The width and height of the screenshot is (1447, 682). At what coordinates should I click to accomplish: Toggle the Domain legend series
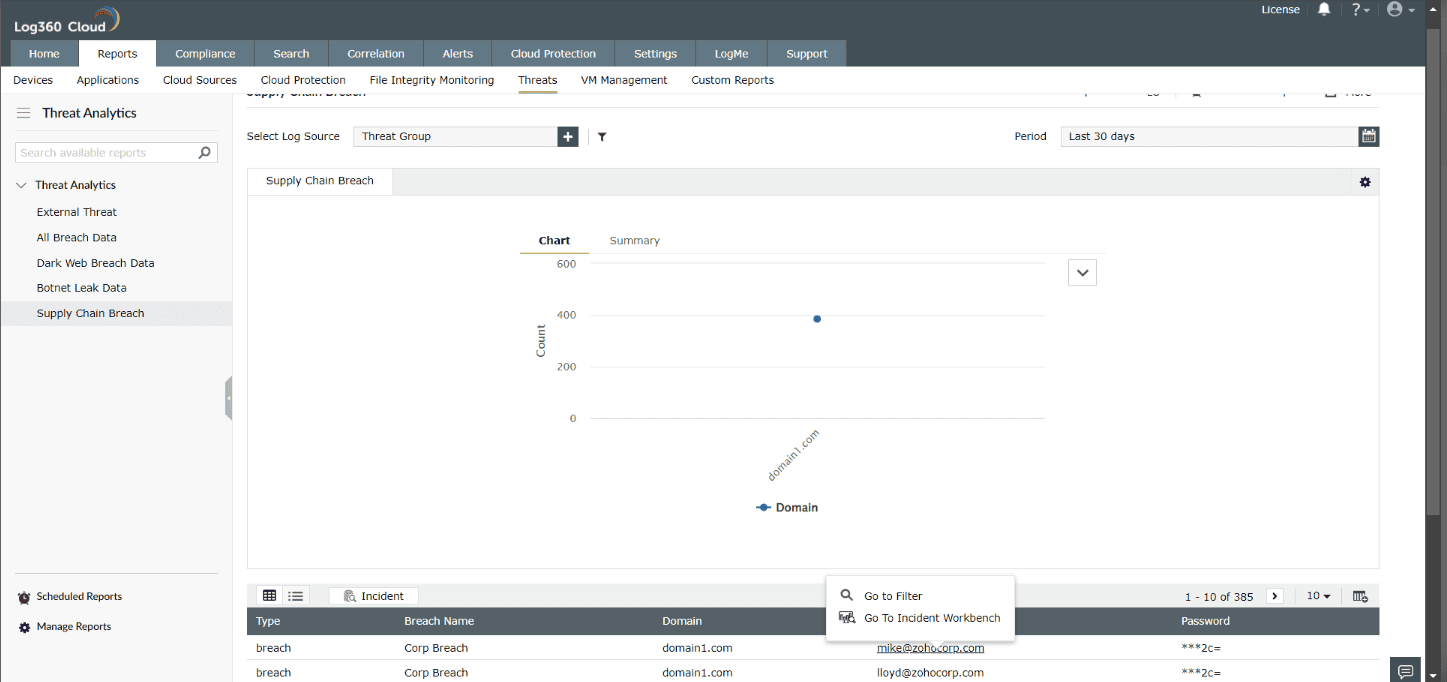[788, 508]
